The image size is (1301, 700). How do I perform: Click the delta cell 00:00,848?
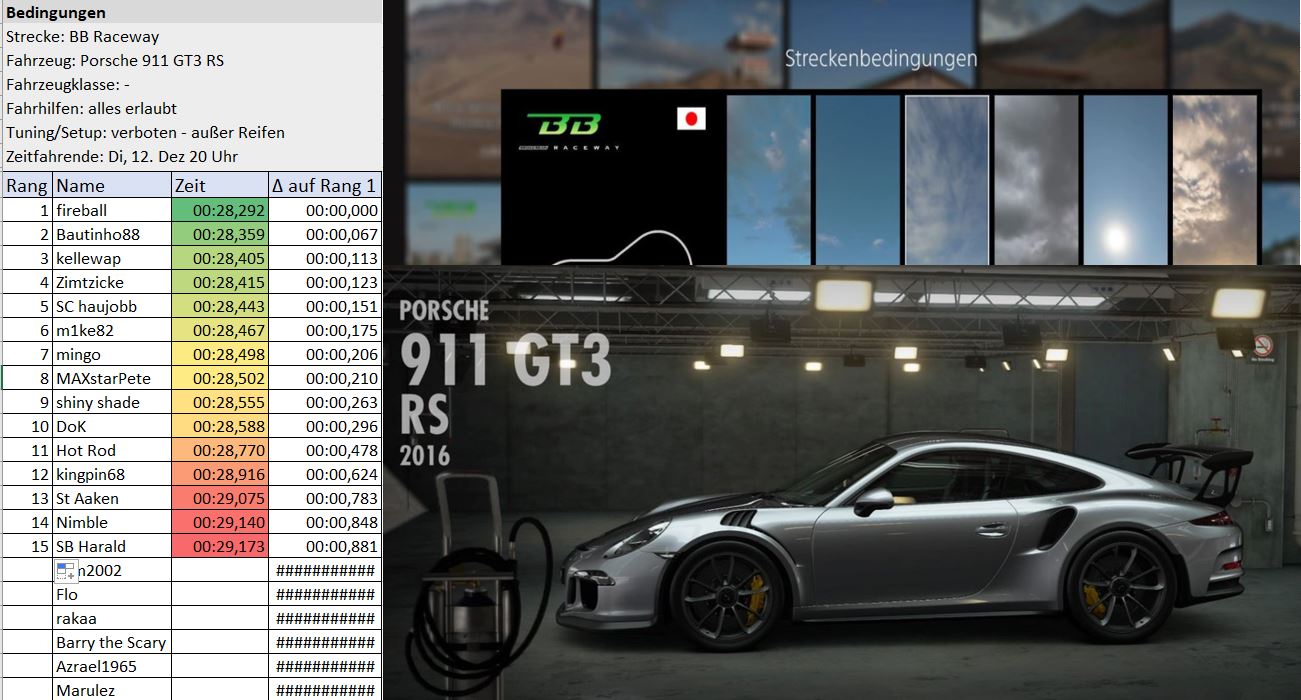pyautogui.click(x=325, y=522)
